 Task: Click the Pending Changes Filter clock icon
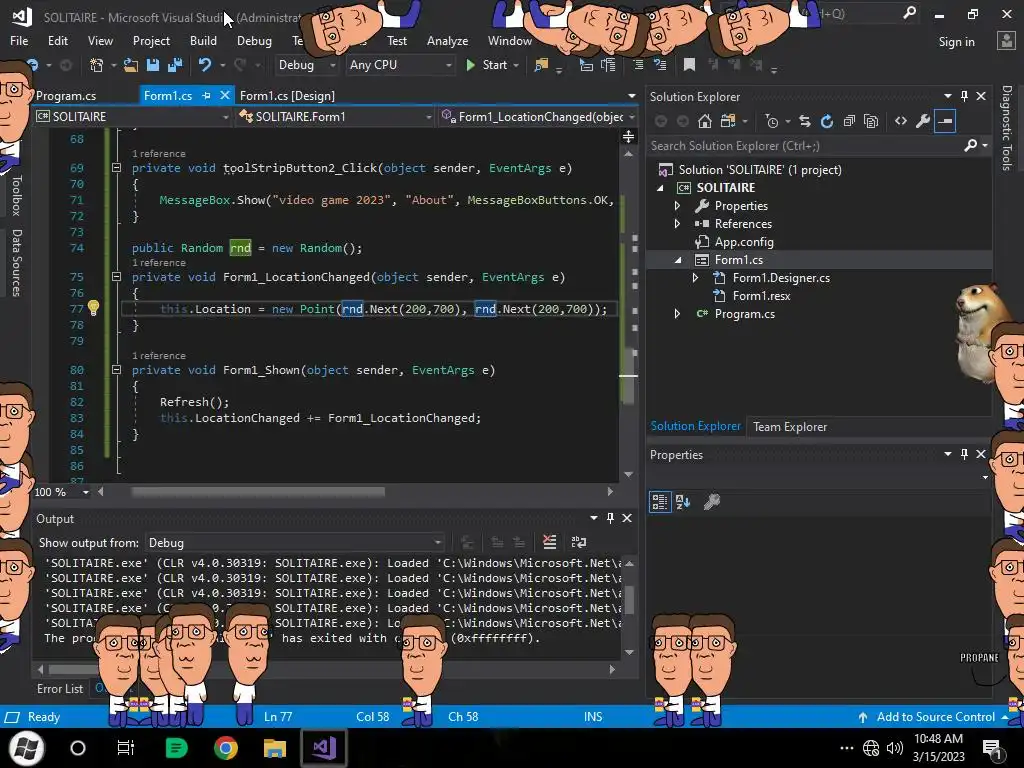point(772,121)
